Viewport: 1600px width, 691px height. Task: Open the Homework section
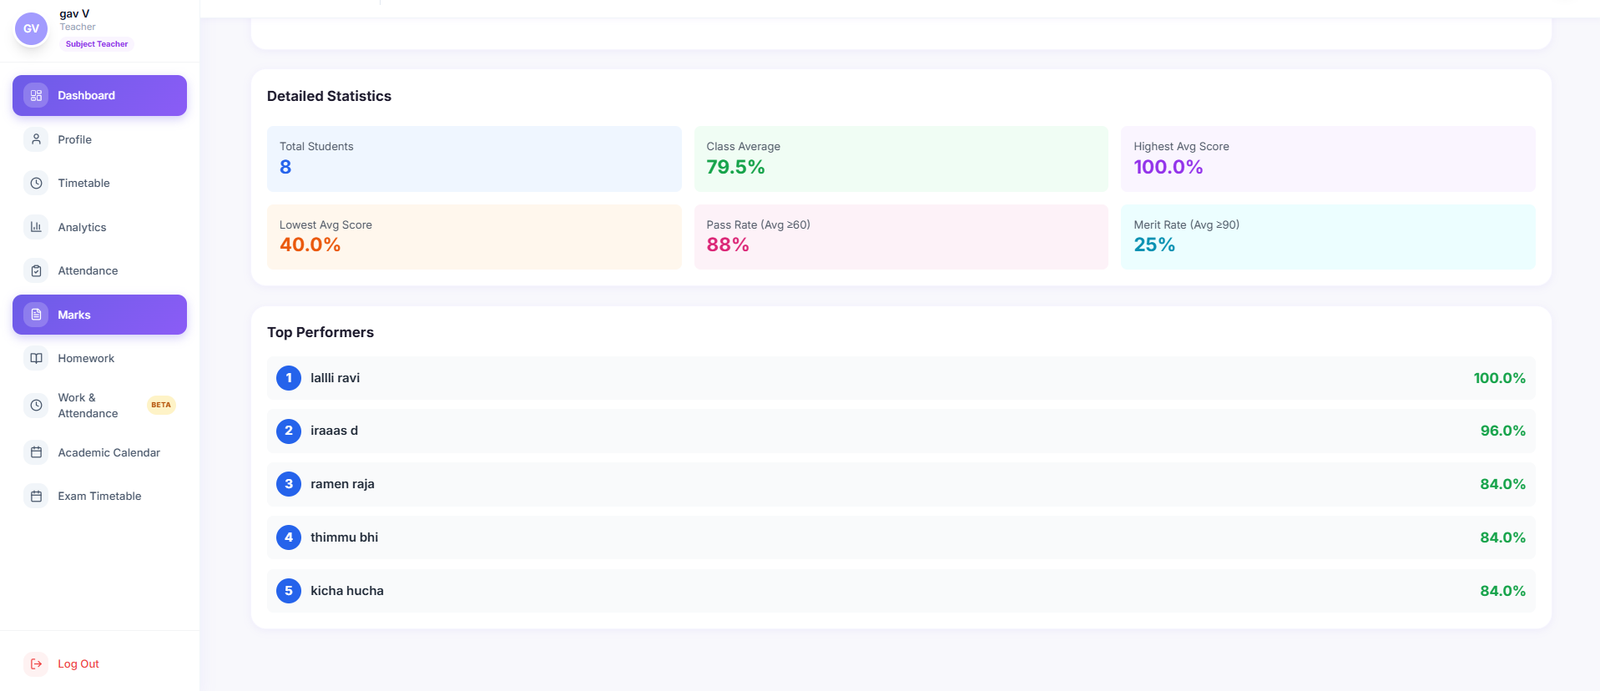coord(99,358)
